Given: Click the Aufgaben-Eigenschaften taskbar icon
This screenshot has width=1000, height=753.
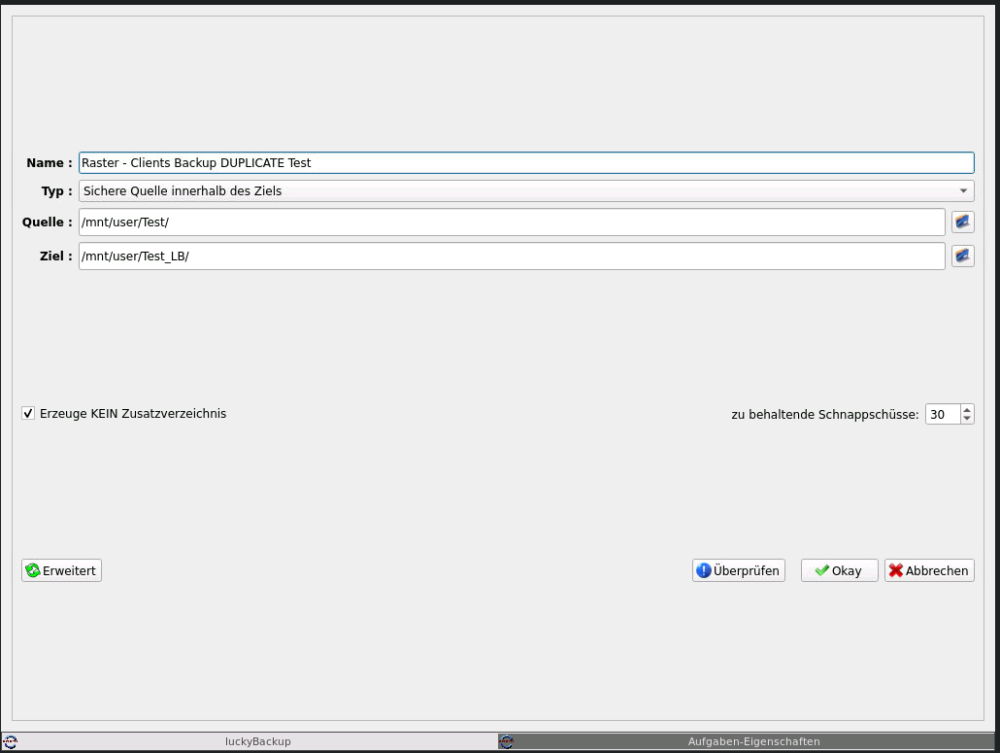Looking at the screenshot, I should [x=506, y=742].
